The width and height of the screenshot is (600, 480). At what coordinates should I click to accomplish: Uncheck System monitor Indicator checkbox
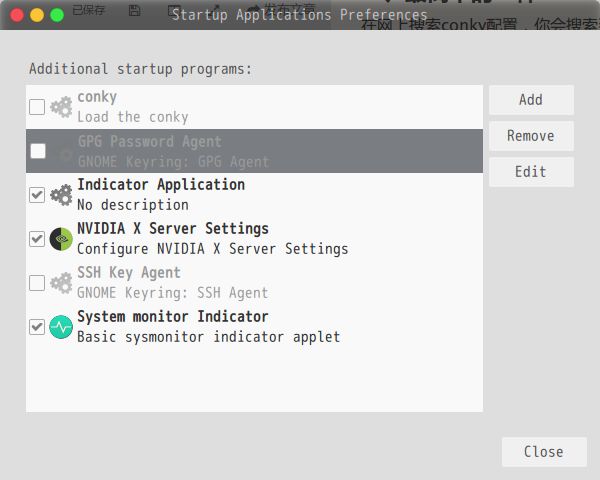[37, 327]
